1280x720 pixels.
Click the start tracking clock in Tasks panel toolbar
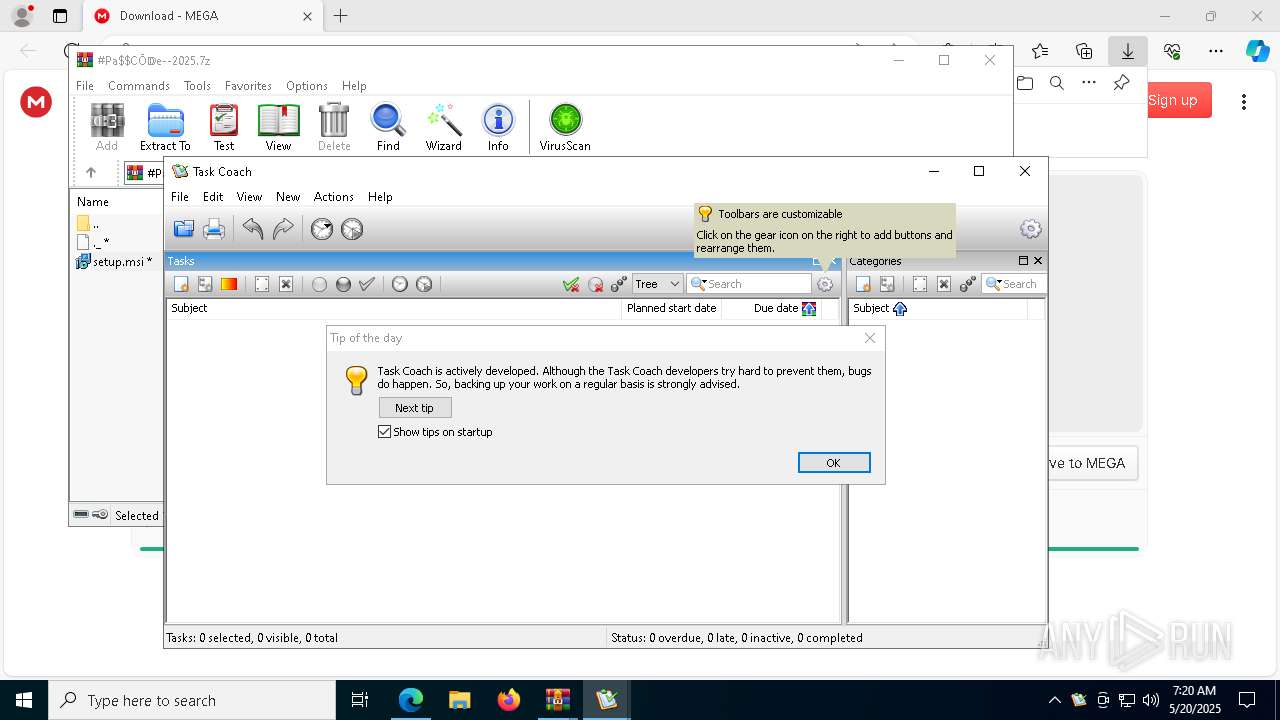[400, 285]
